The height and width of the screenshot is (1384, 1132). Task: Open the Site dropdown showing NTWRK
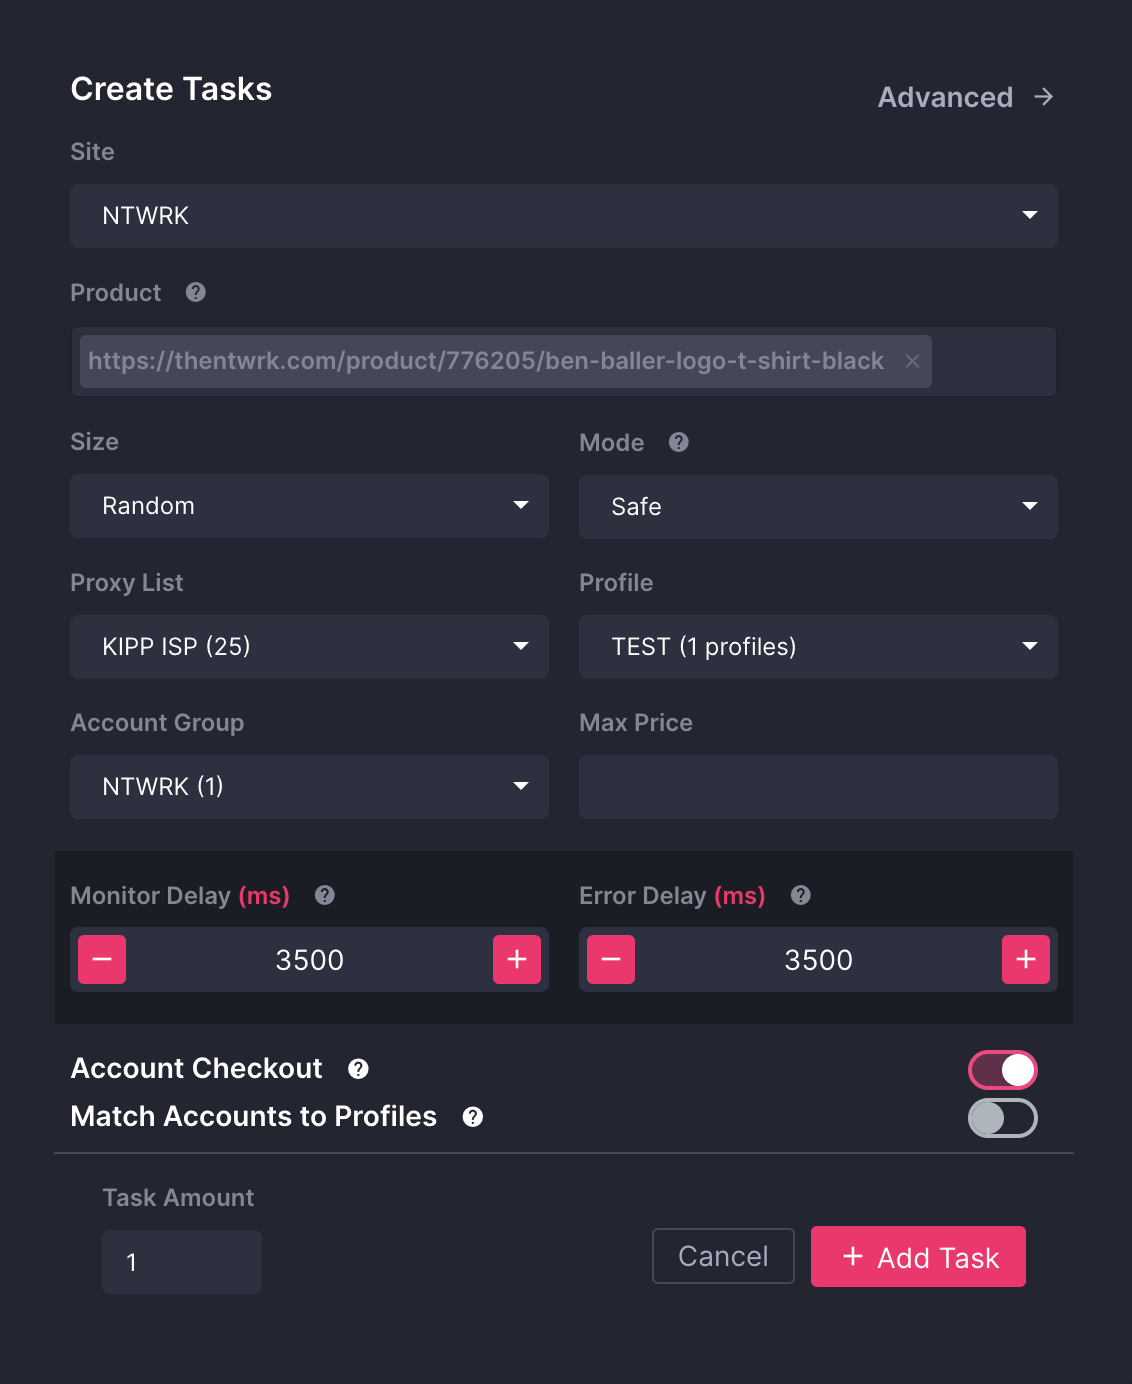[x=564, y=216]
